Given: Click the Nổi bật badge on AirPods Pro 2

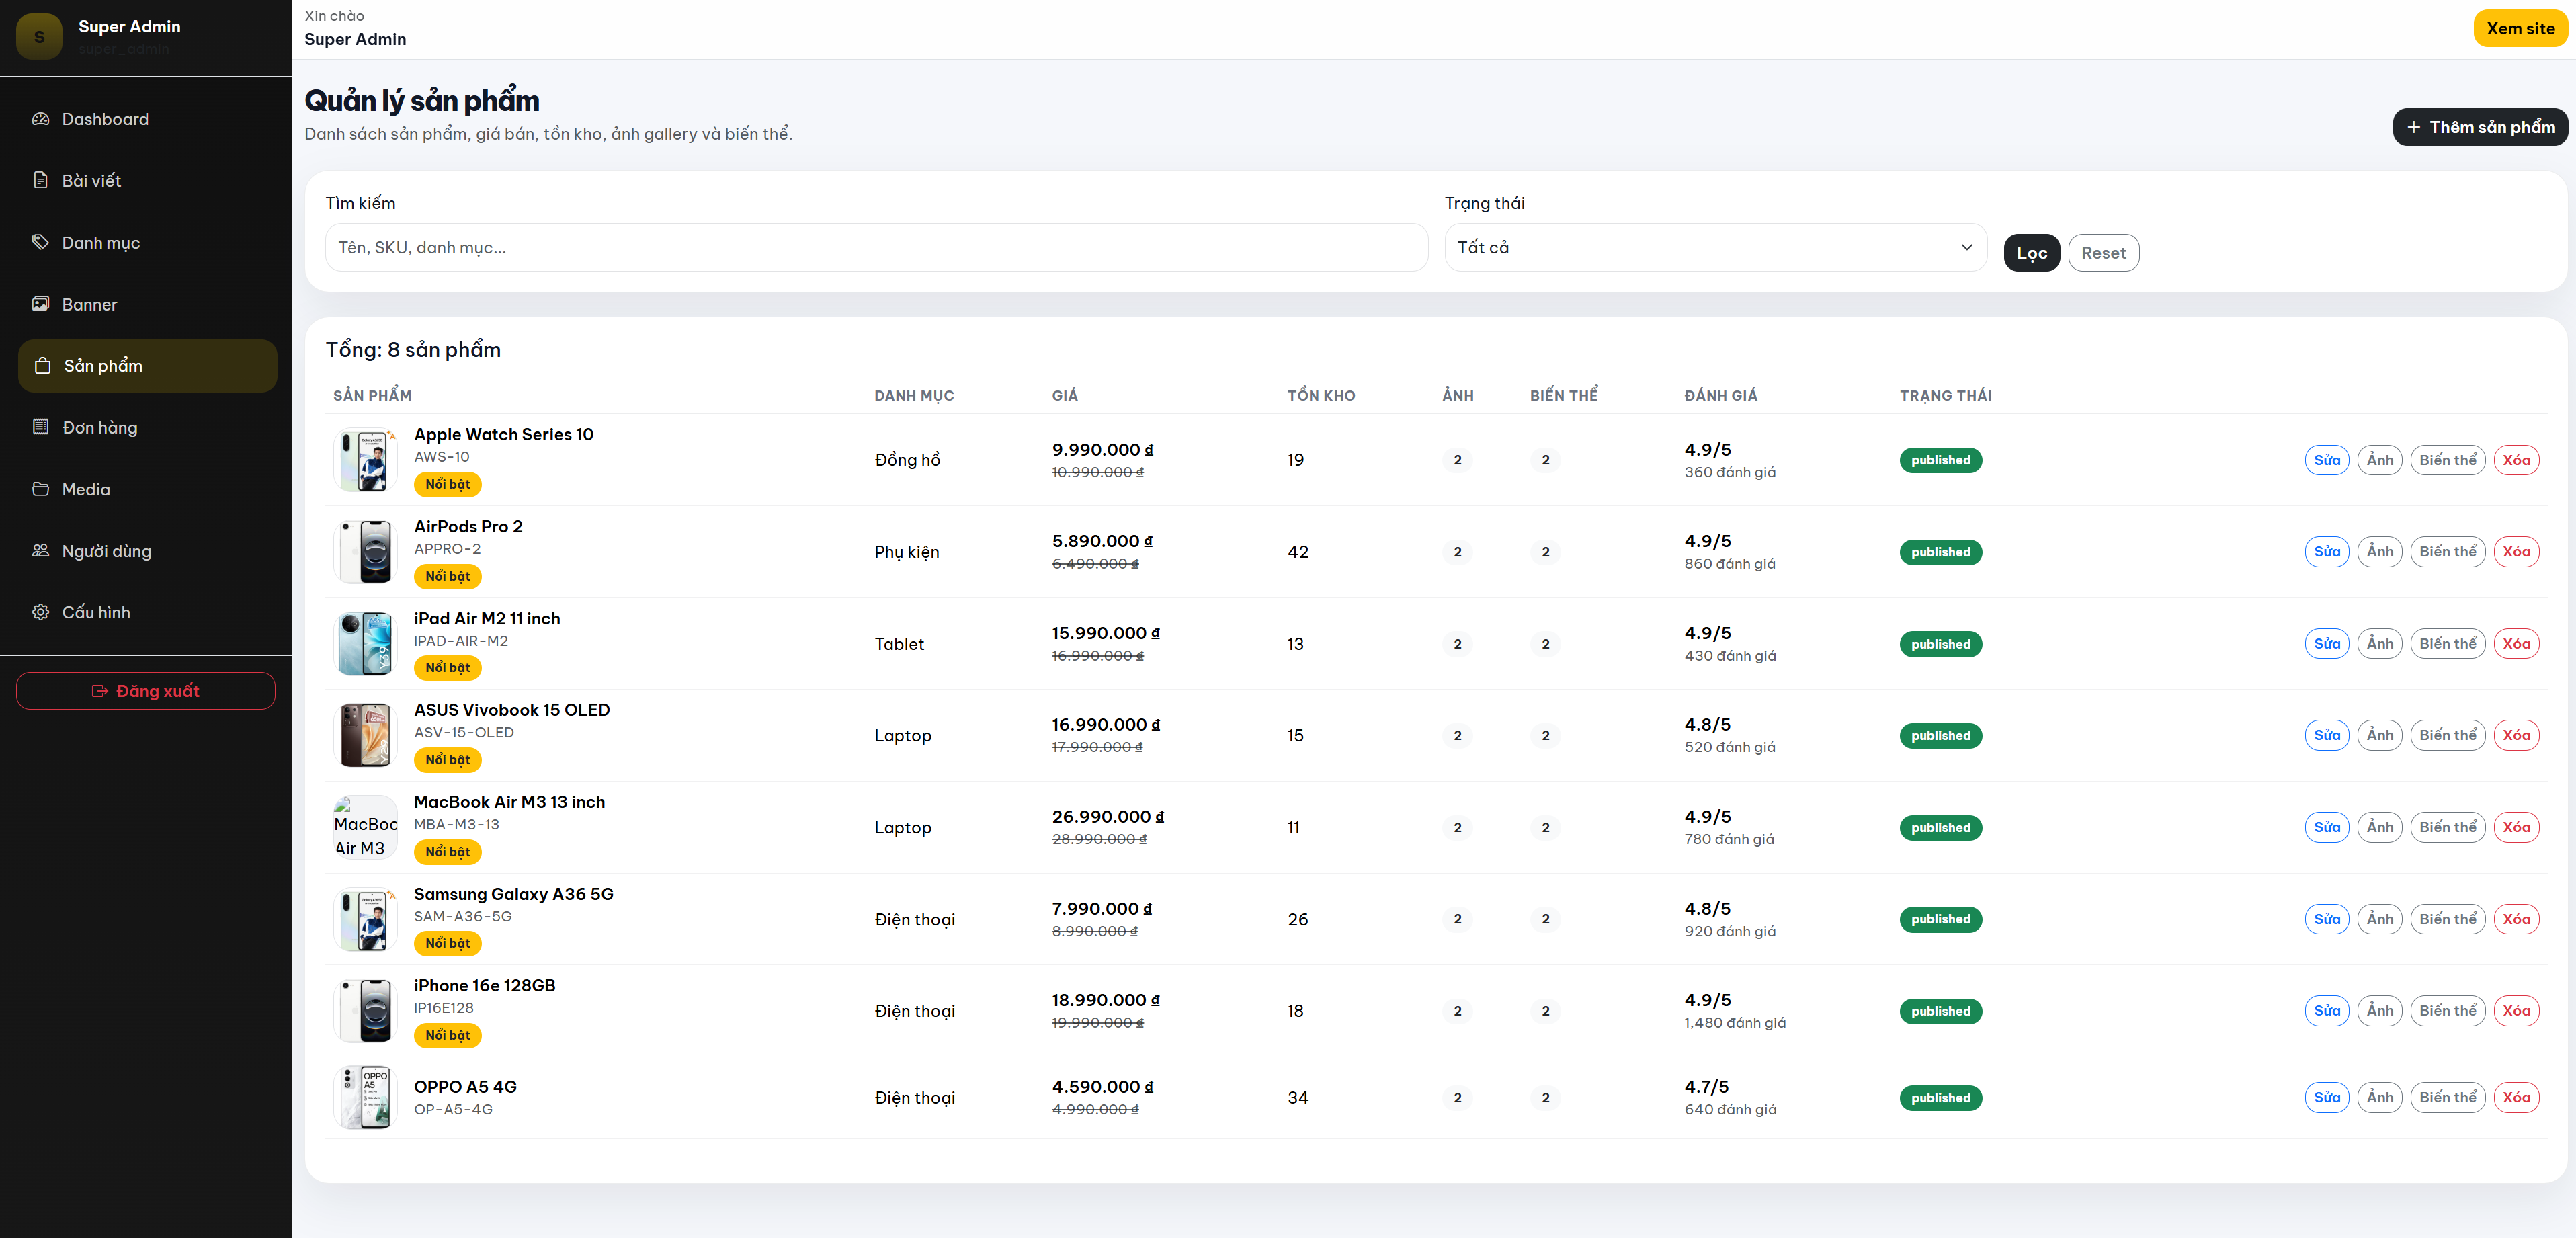Looking at the screenshot, I should tap(447, 576).
